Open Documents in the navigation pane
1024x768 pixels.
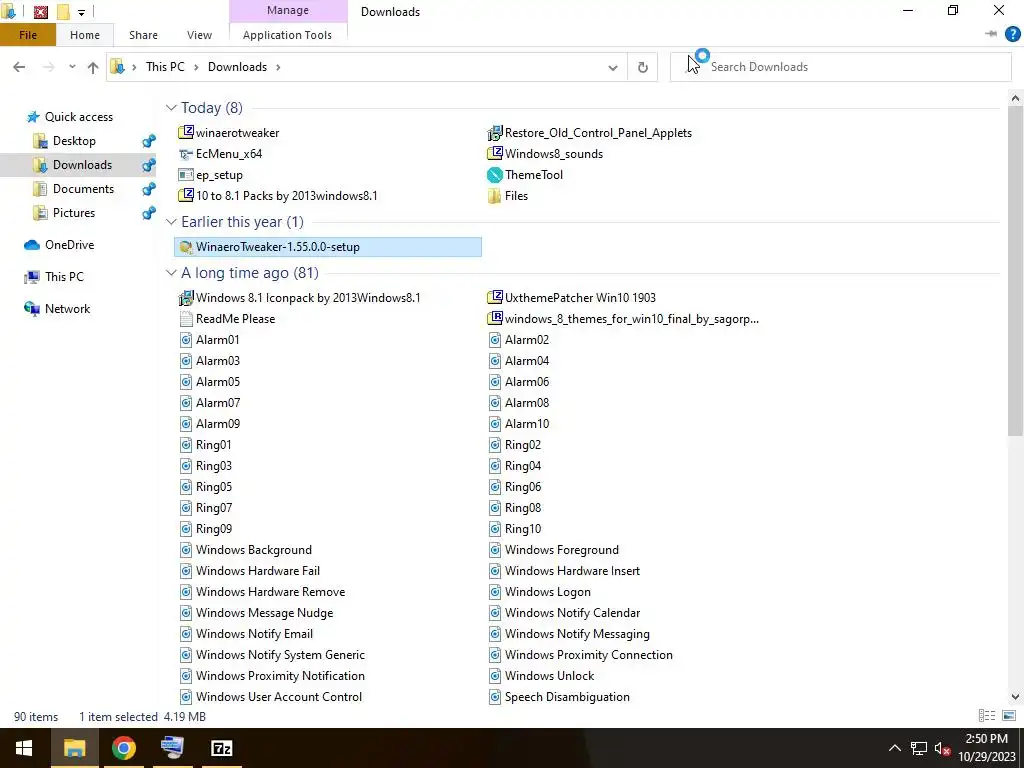click(x=83, y=189)
